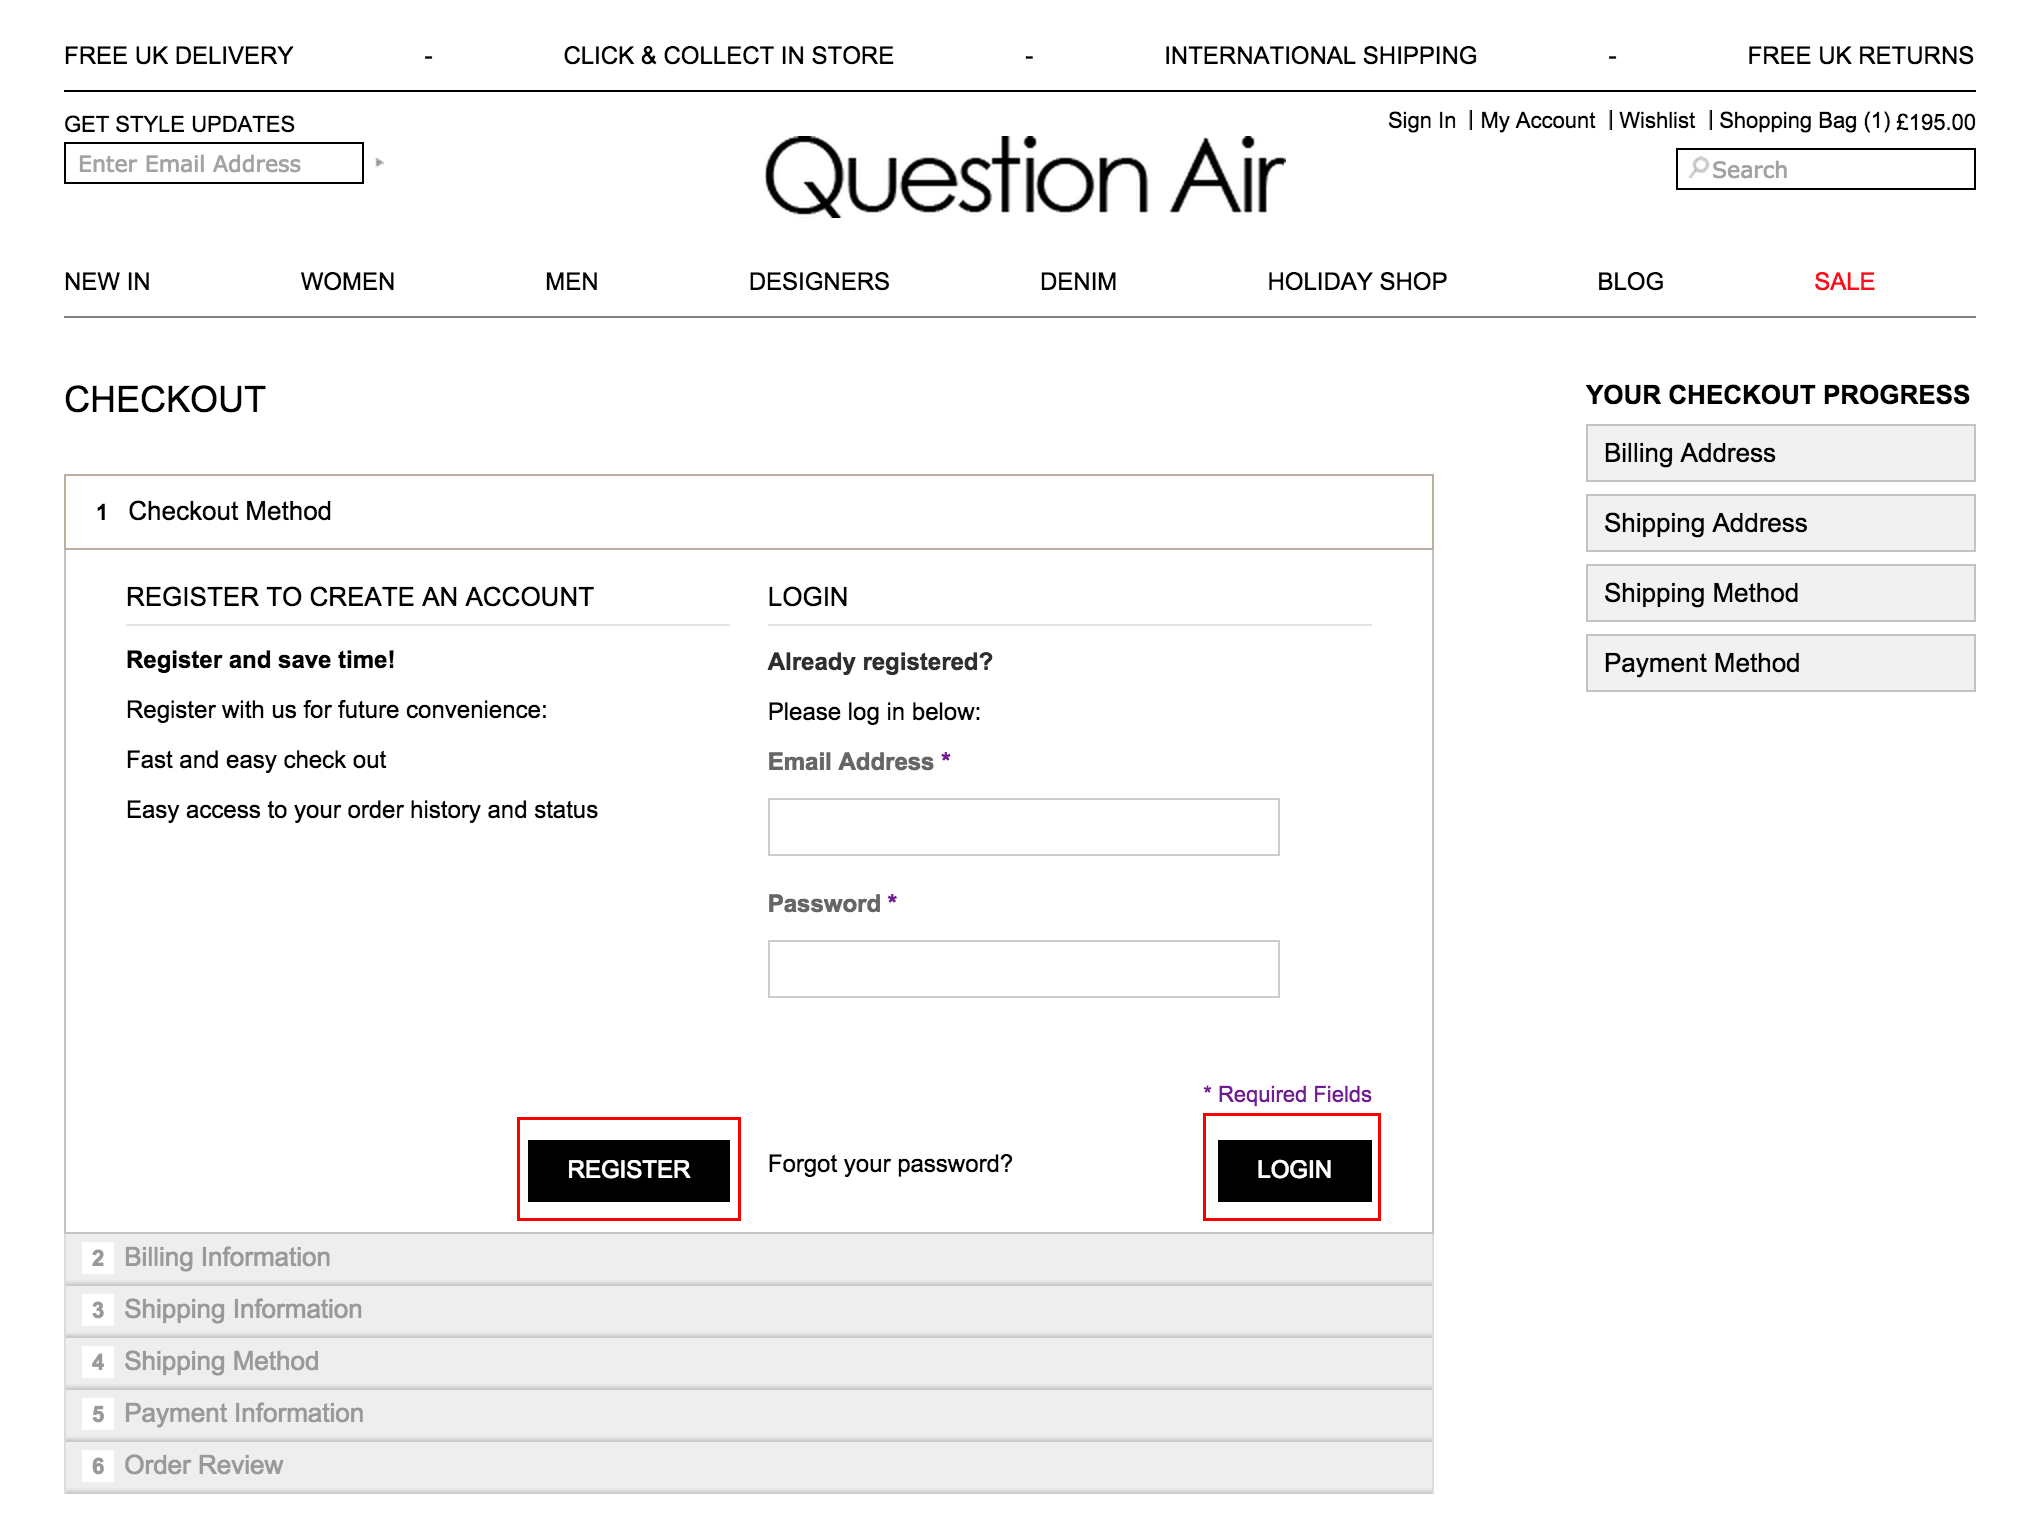Click 'Easy access to your order history' text
This screenshot has height=1532, width=2040.
(362, 810)
